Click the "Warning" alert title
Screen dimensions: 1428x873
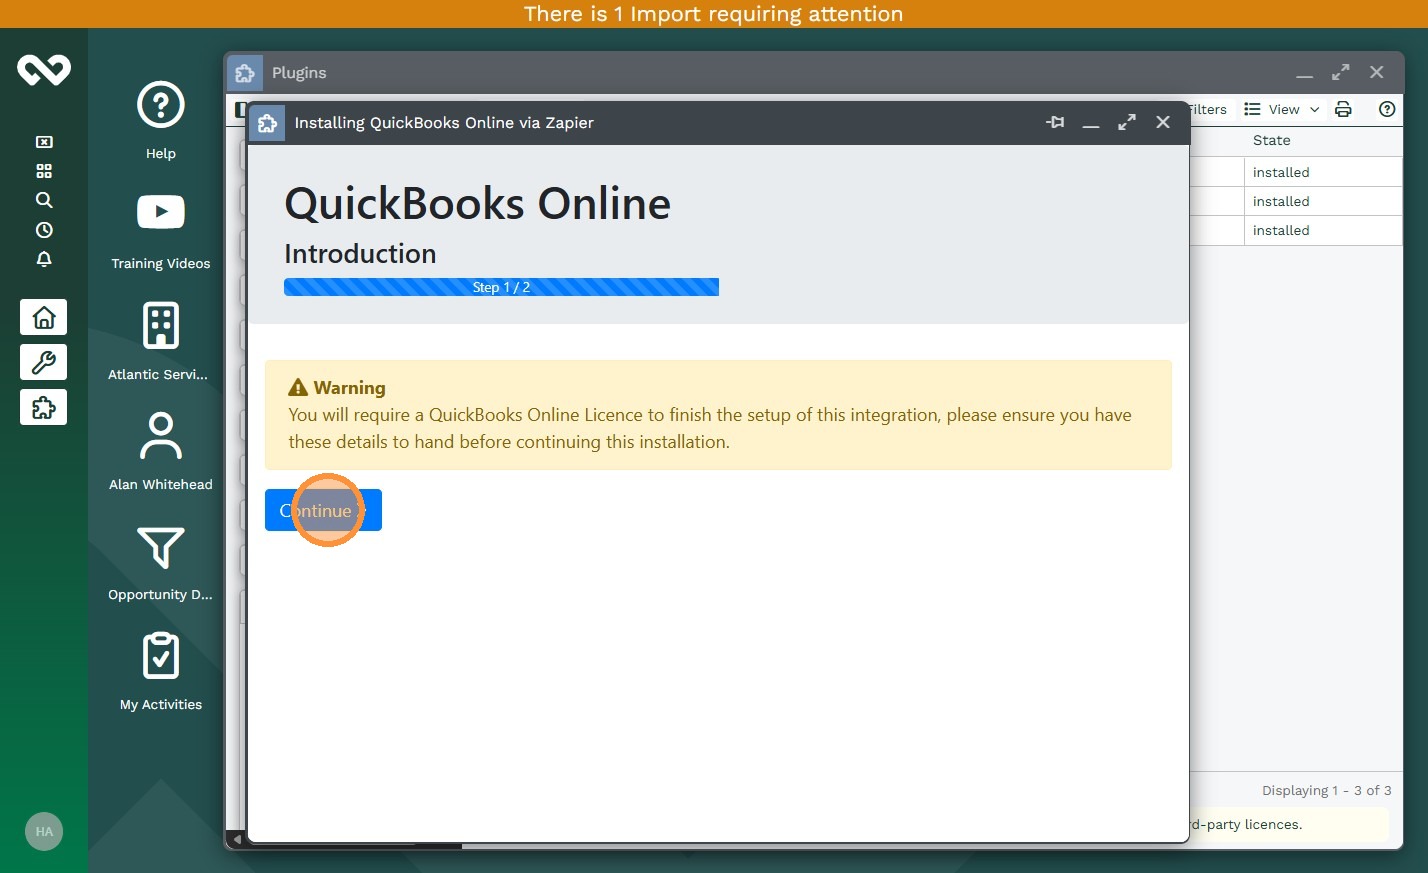(x=349, y=388)
